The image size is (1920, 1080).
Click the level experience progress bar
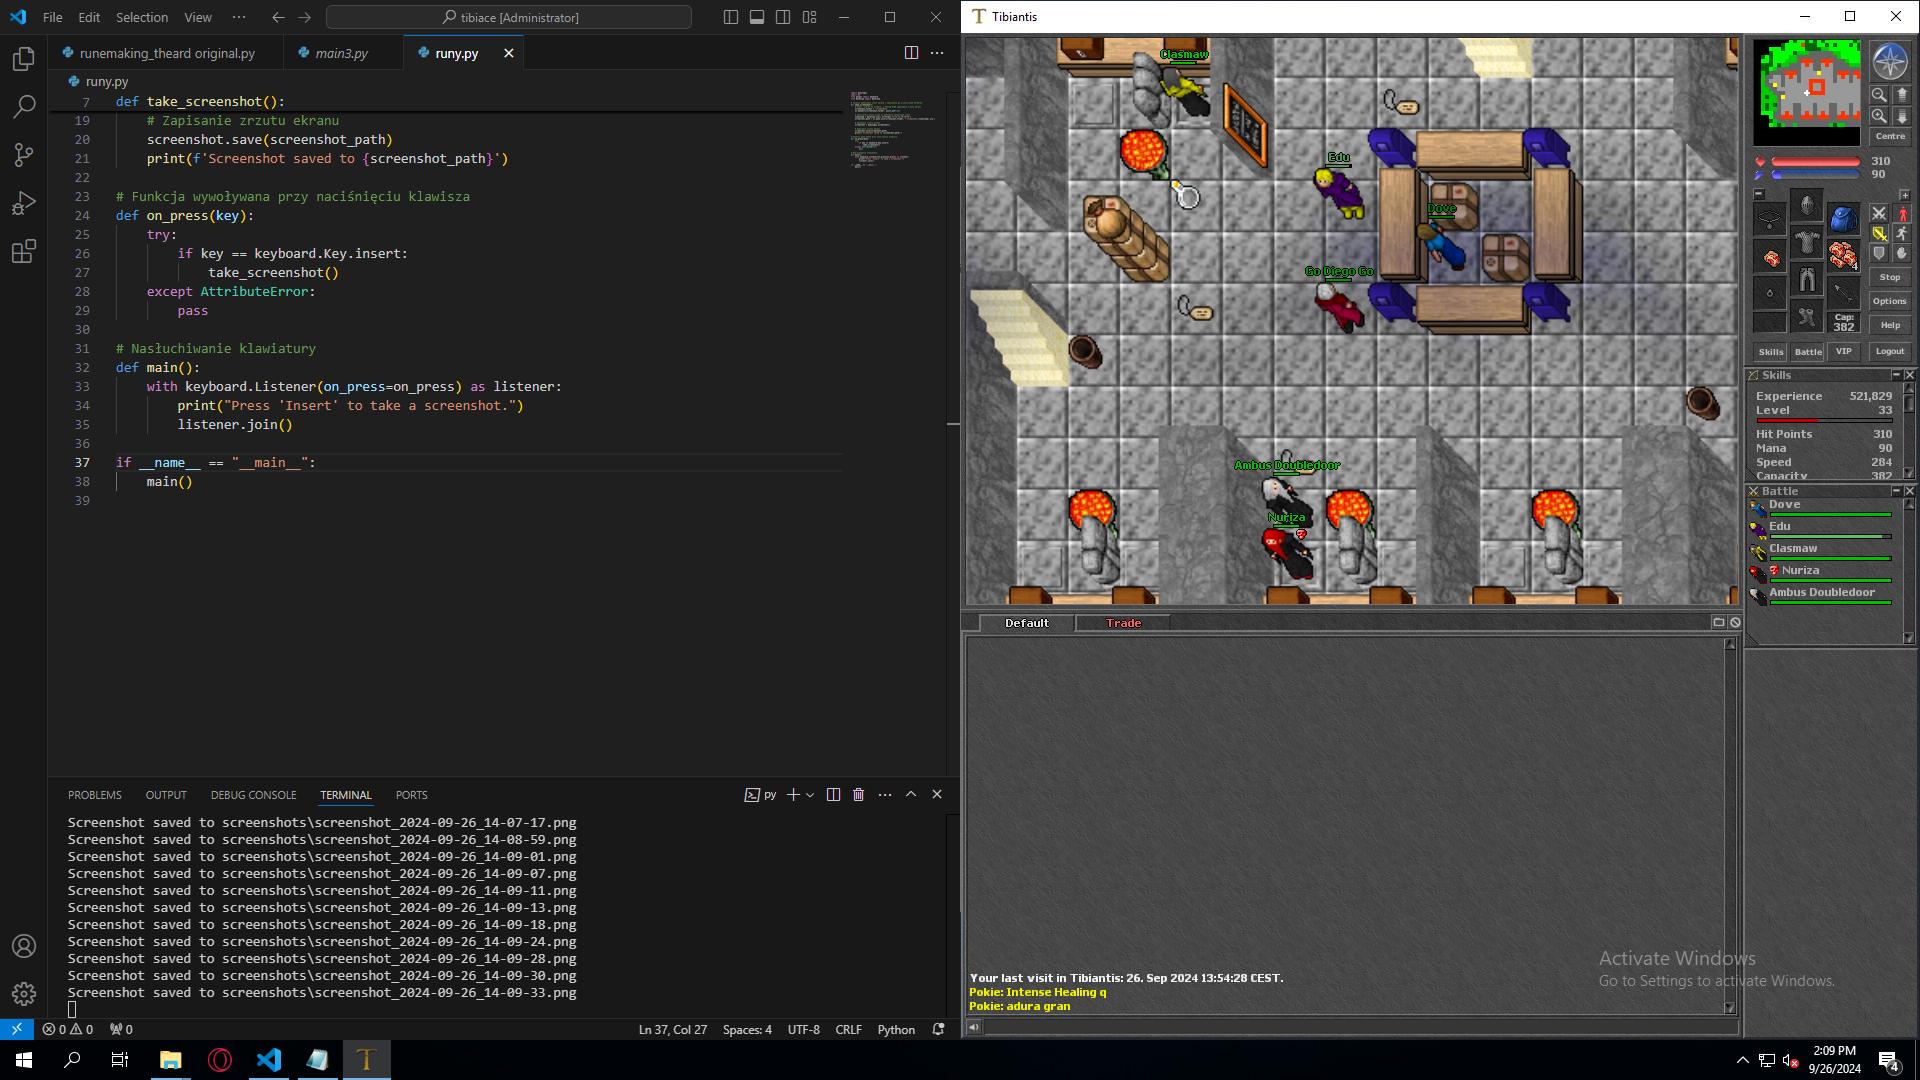(1823, 420)
